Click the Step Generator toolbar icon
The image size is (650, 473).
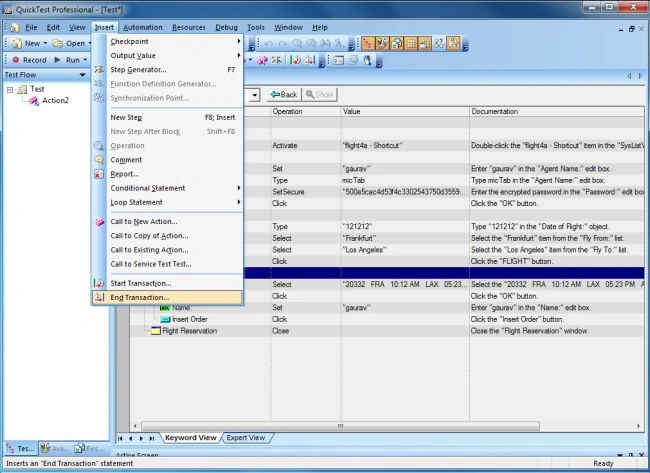pyautogui.click(x=276, y=60)
